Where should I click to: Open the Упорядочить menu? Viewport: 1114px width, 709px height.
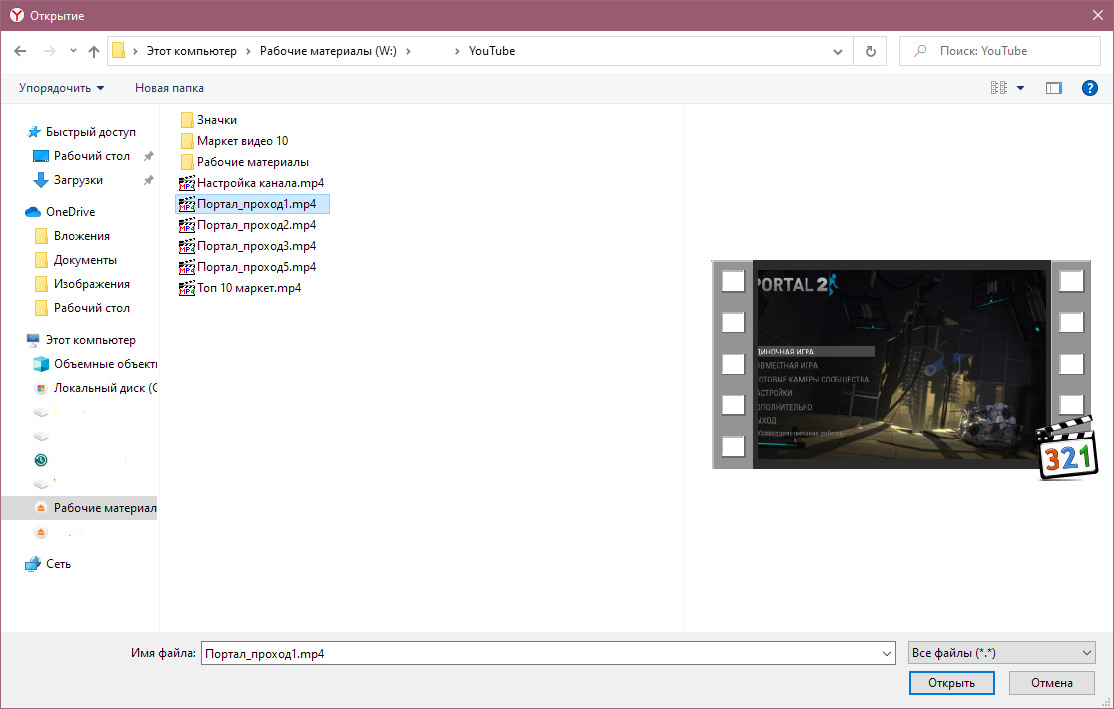pos(61,88)
